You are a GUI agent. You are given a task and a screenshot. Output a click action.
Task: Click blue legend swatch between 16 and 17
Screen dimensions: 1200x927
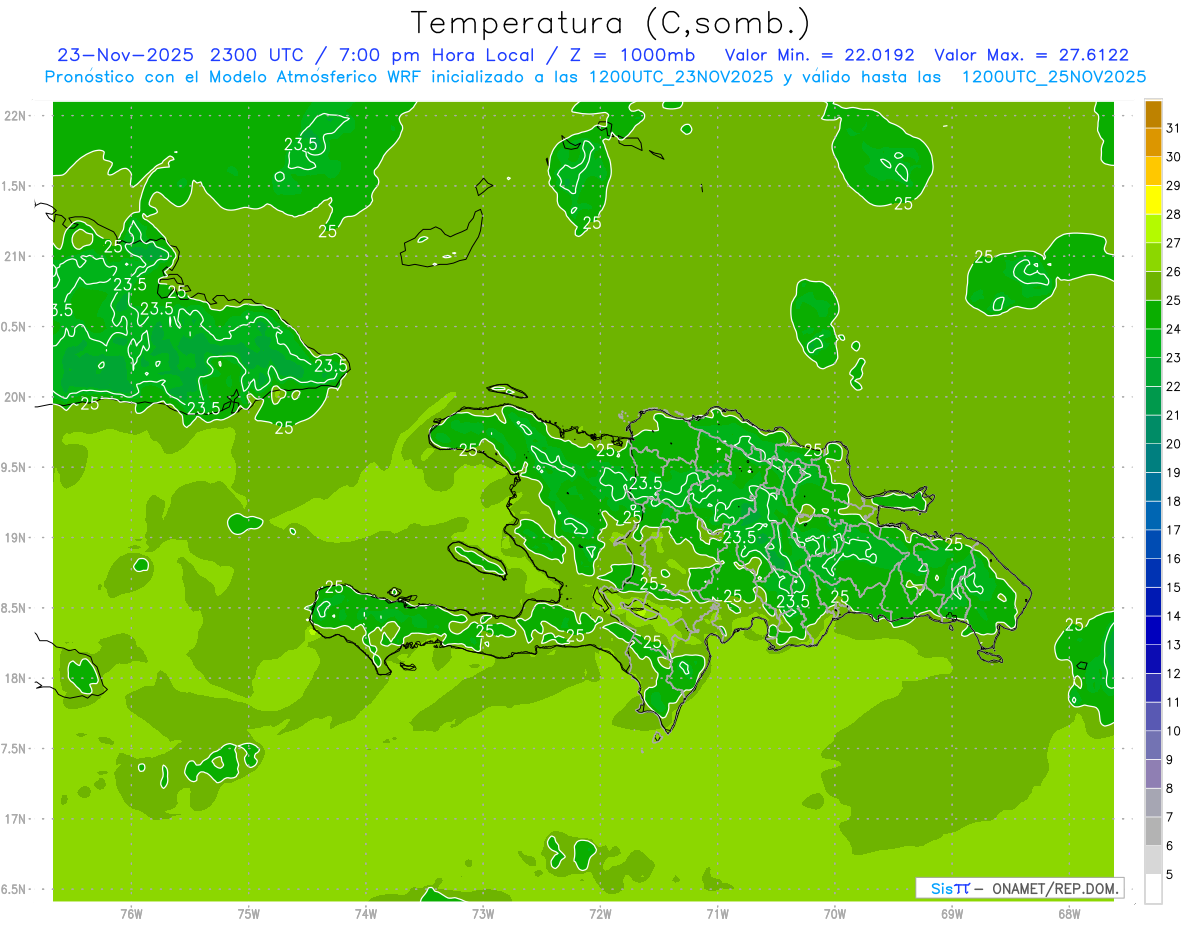coord(1153,544)
